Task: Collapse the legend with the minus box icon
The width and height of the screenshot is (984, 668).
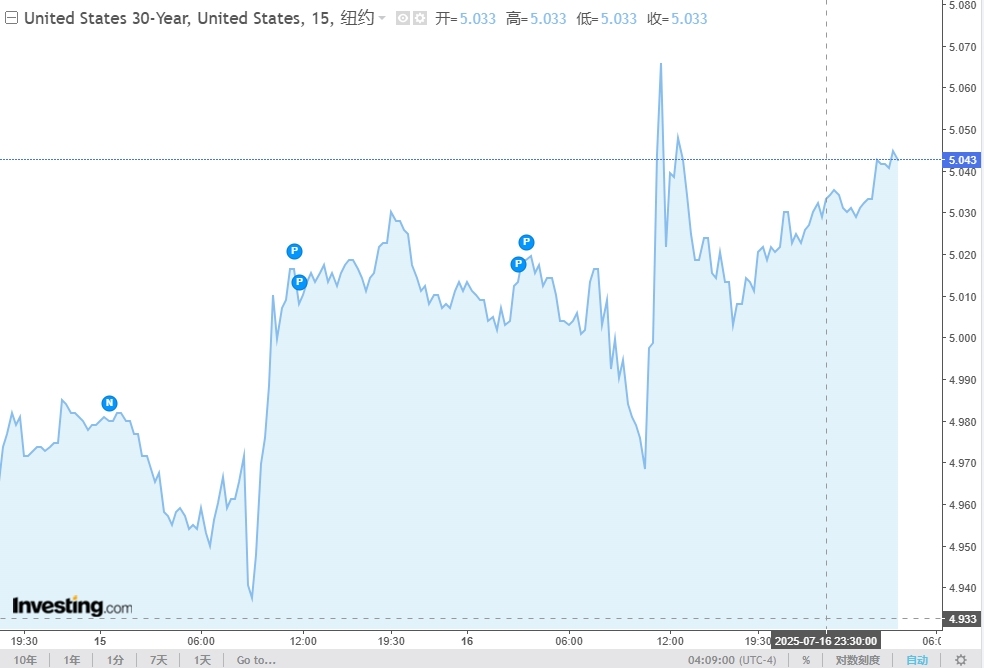Action: click(x=11, y=19)
